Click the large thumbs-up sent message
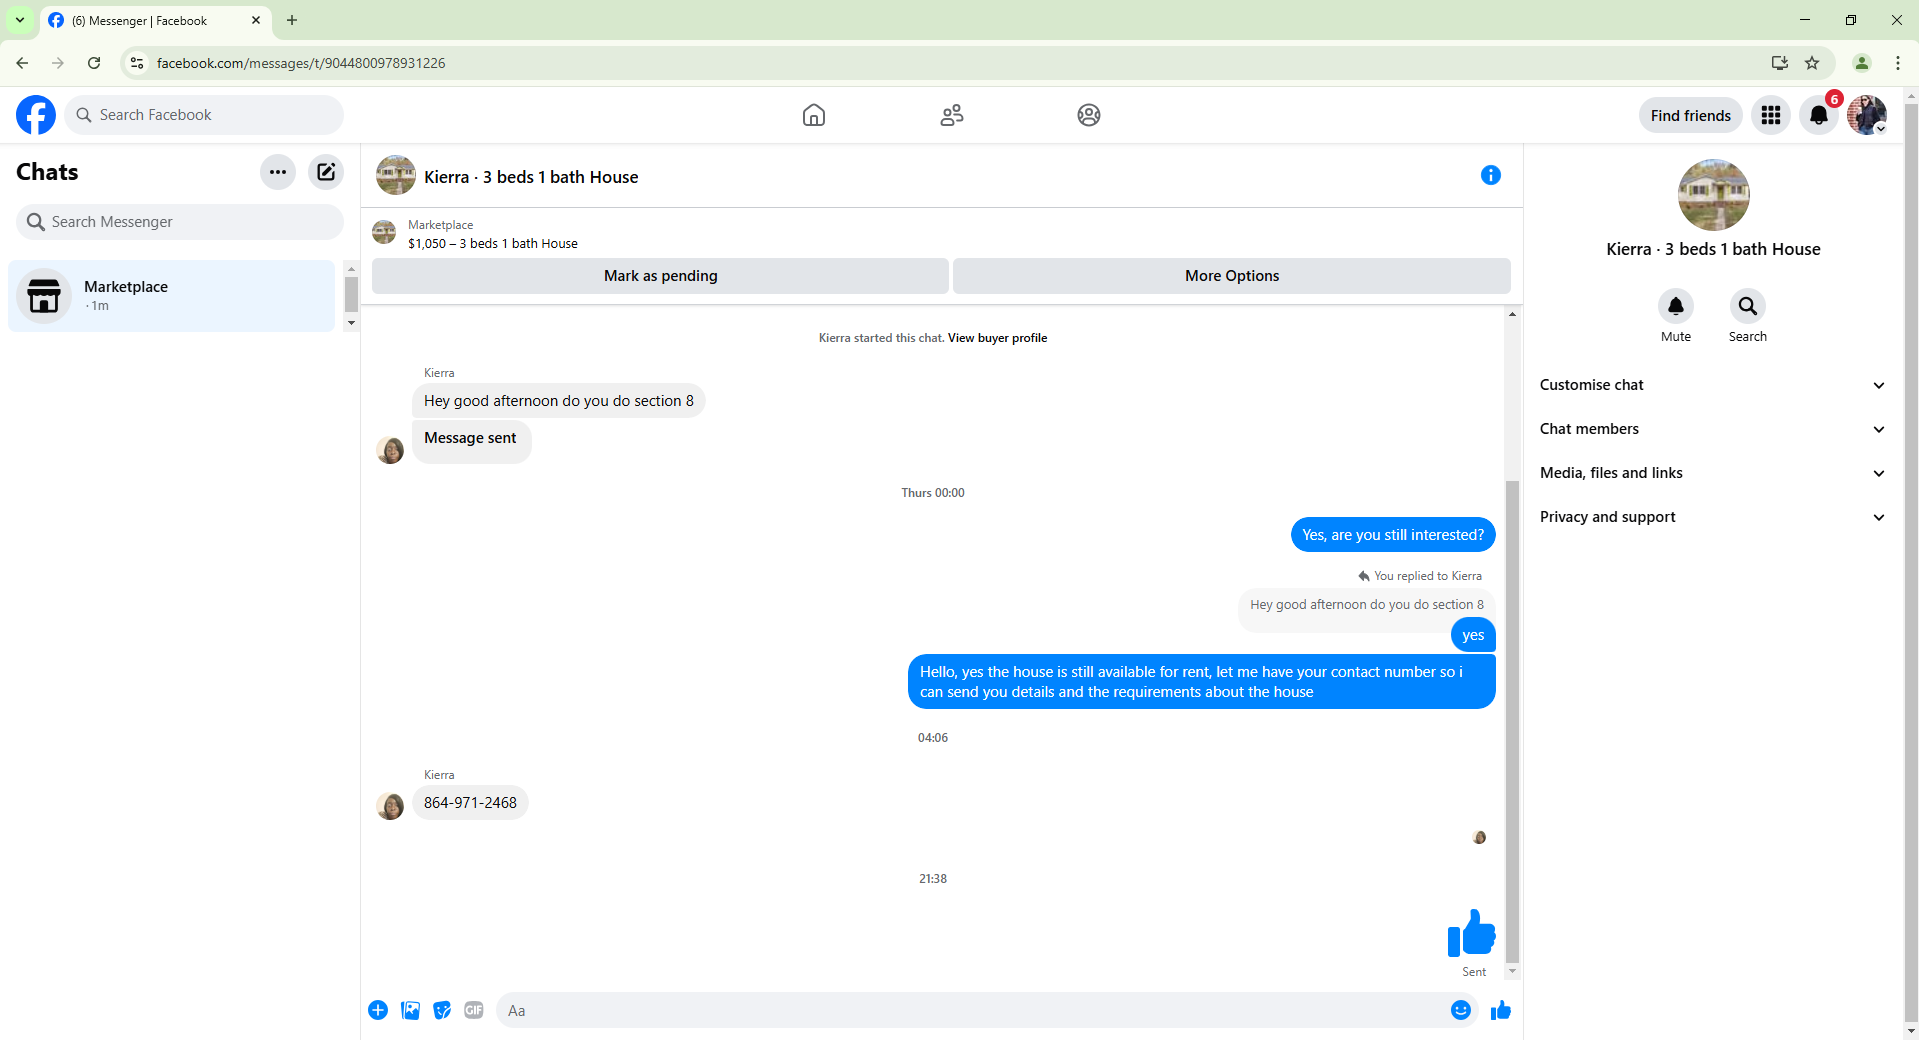The height and width of the screenshot is (1040, 1919). pyautogui.click(x=1471, y=934)
